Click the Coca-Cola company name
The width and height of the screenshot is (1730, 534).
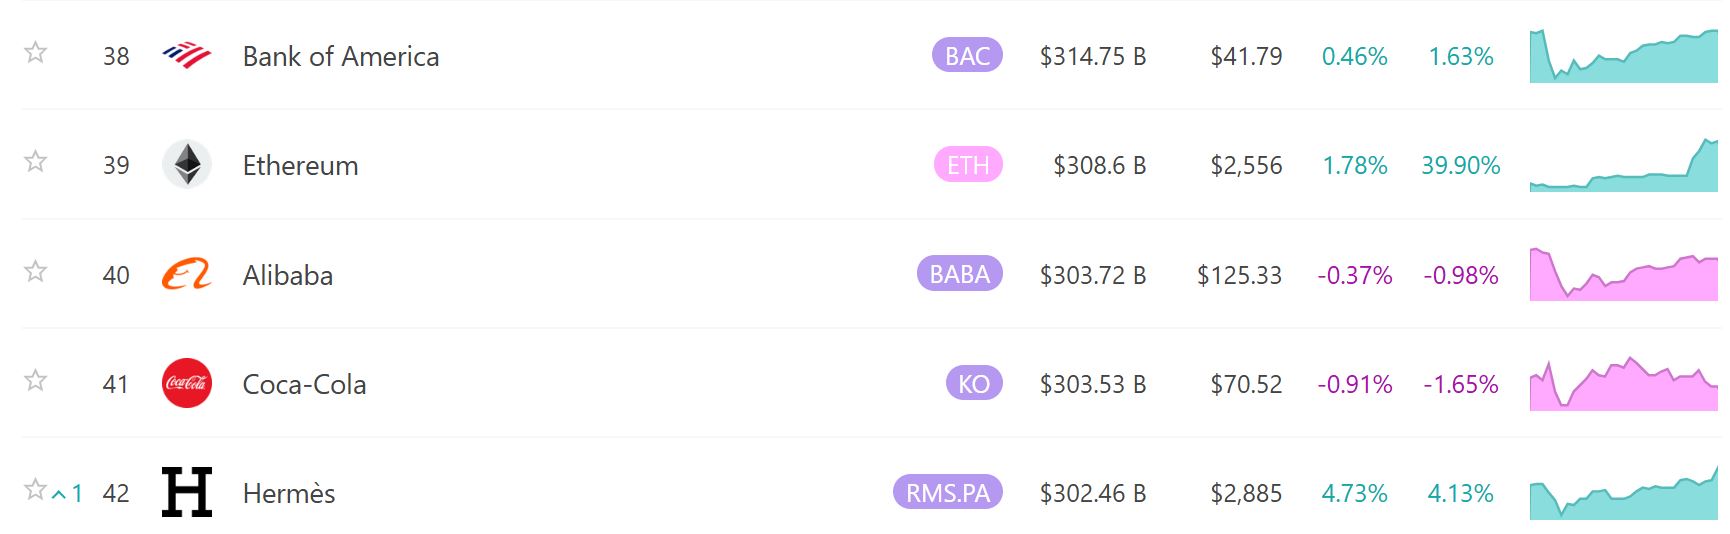point(304,385)
